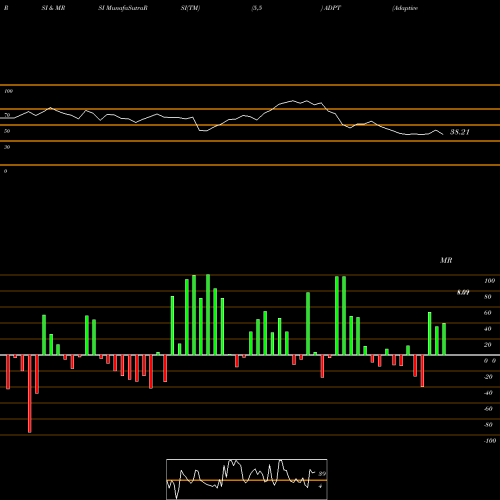Viewport: 500px width, 500px height.
Task: Click the -40 label on MR axis
Action: pyautogui.click(x=488, y=393)
